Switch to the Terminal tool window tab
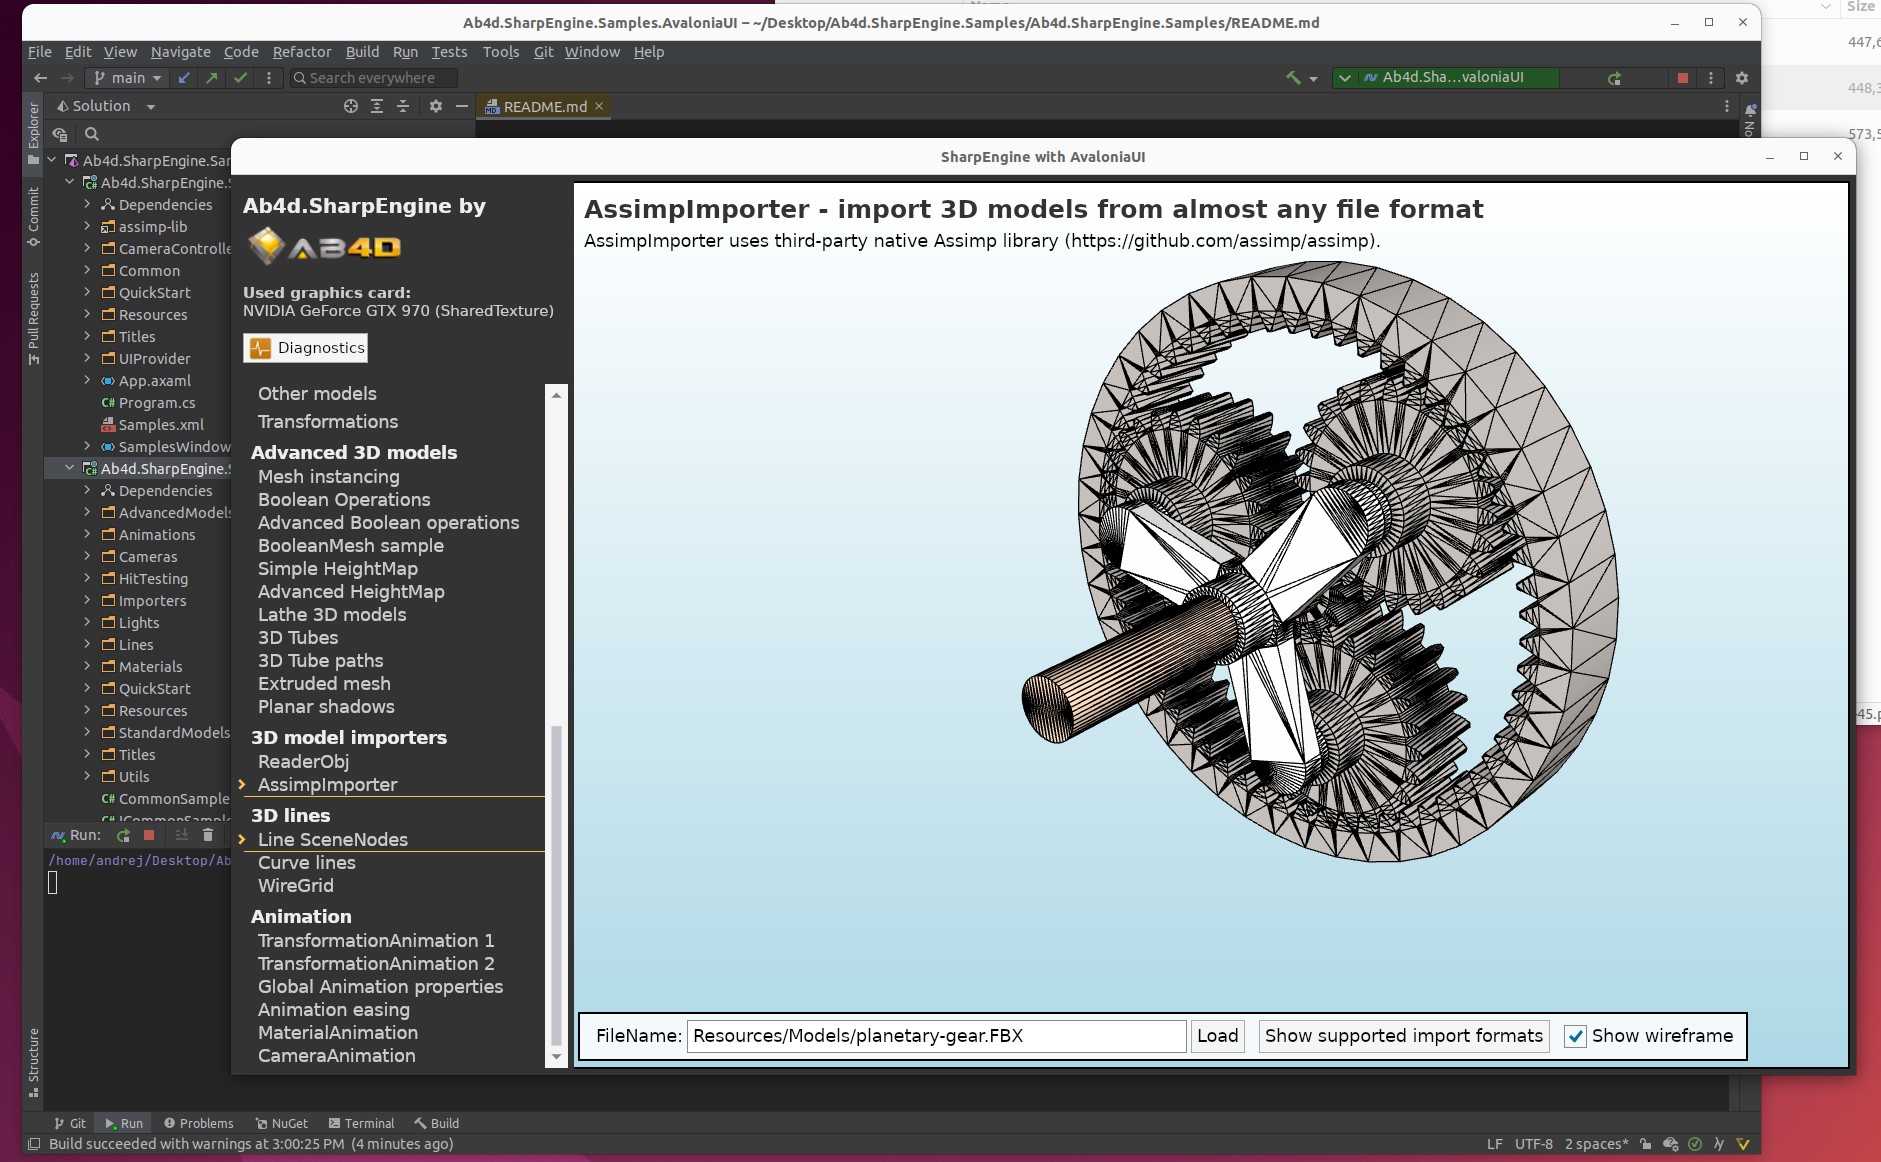1881x1162 pixels. [361, 1123]
